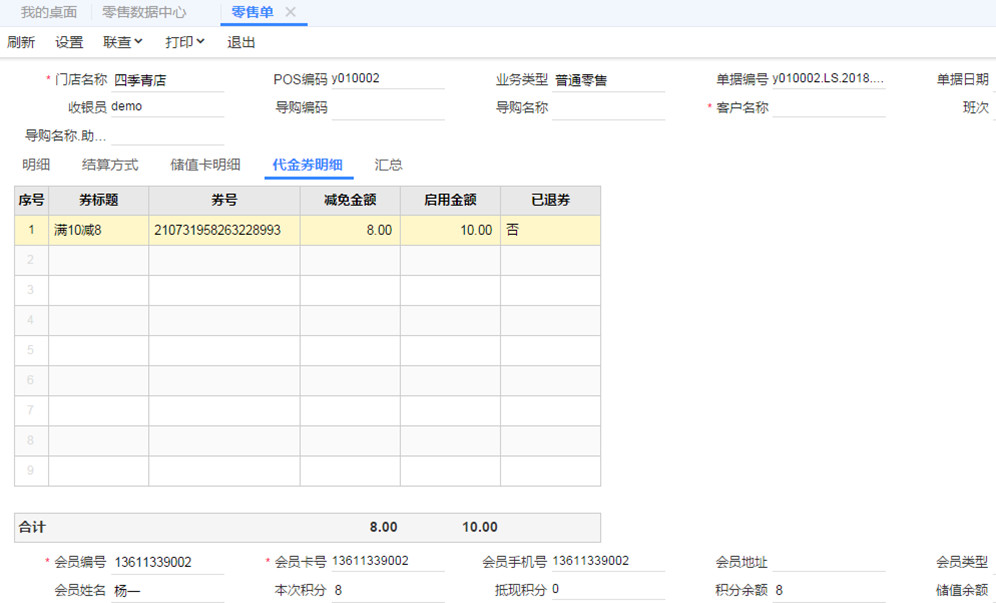Open the 明细 detail tab
This screenshot has width=996, height=603.
click(x=36, y=165)
